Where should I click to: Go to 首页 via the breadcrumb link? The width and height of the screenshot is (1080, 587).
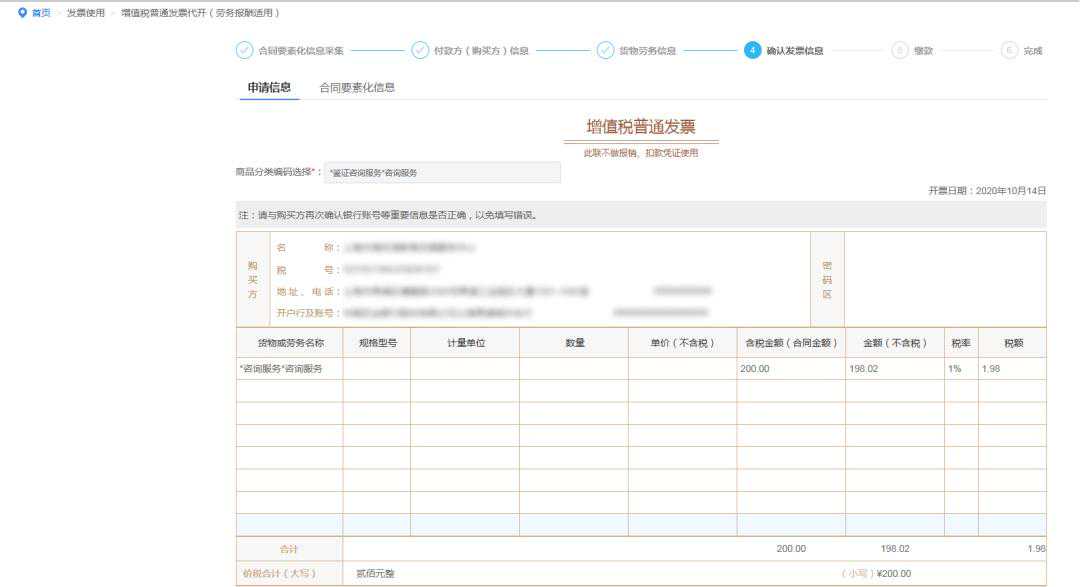coord(41,13)
